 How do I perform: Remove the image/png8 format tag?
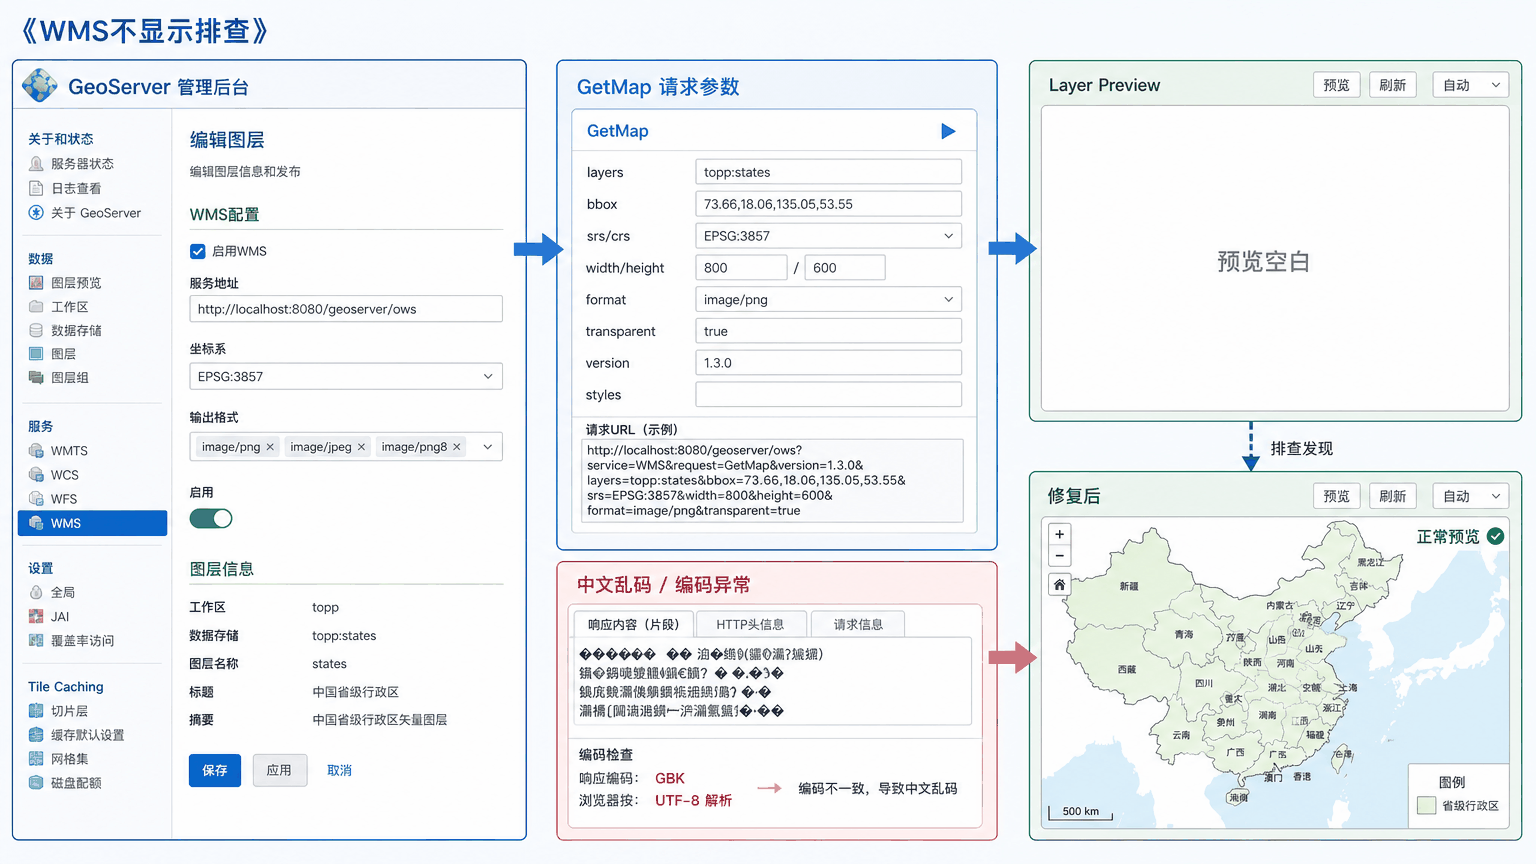click(x=457, y=447)
